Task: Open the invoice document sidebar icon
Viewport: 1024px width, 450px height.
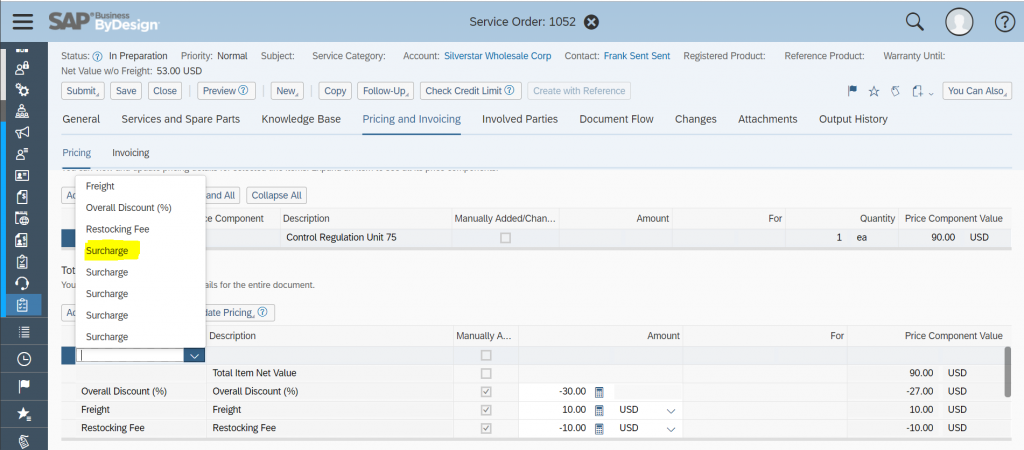Action: pos(22,197)
